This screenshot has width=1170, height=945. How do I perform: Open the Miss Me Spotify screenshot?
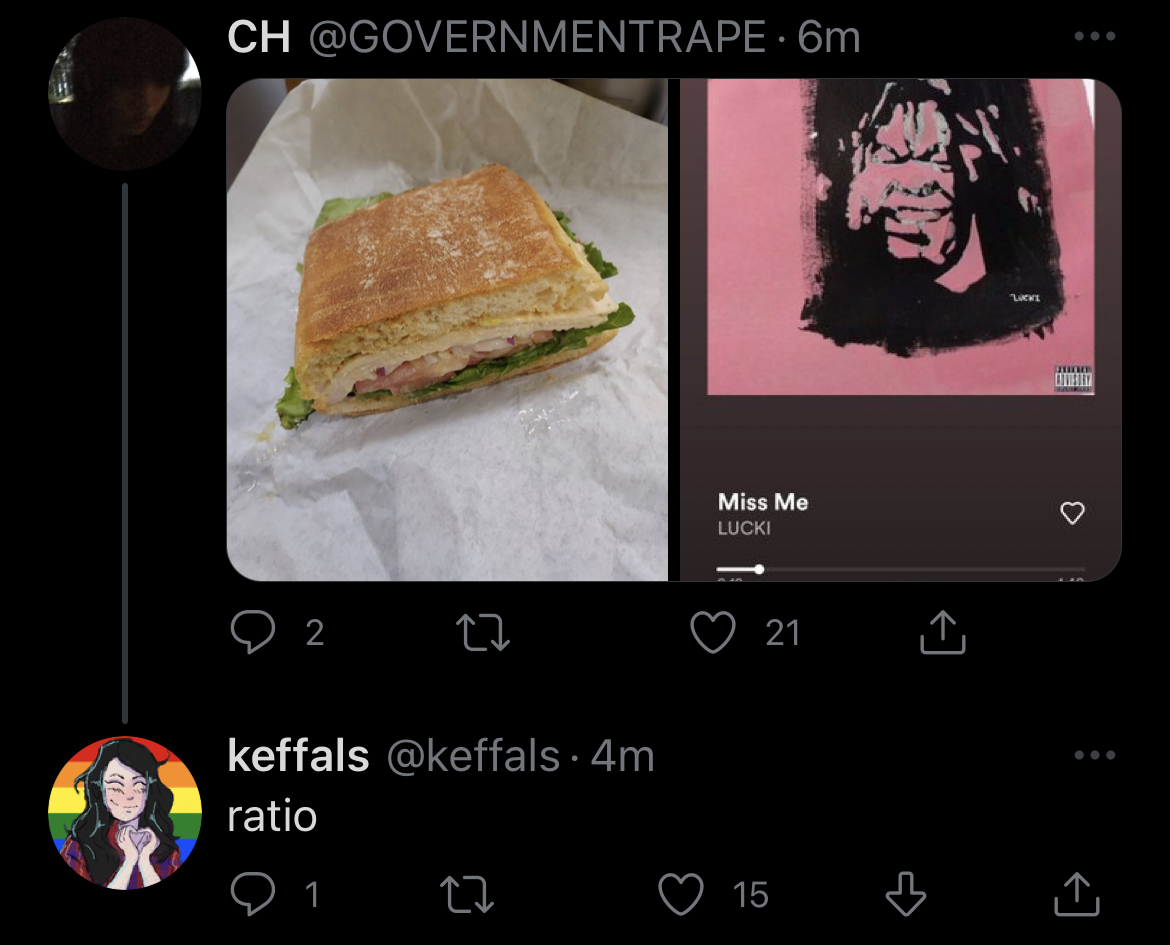901,329
